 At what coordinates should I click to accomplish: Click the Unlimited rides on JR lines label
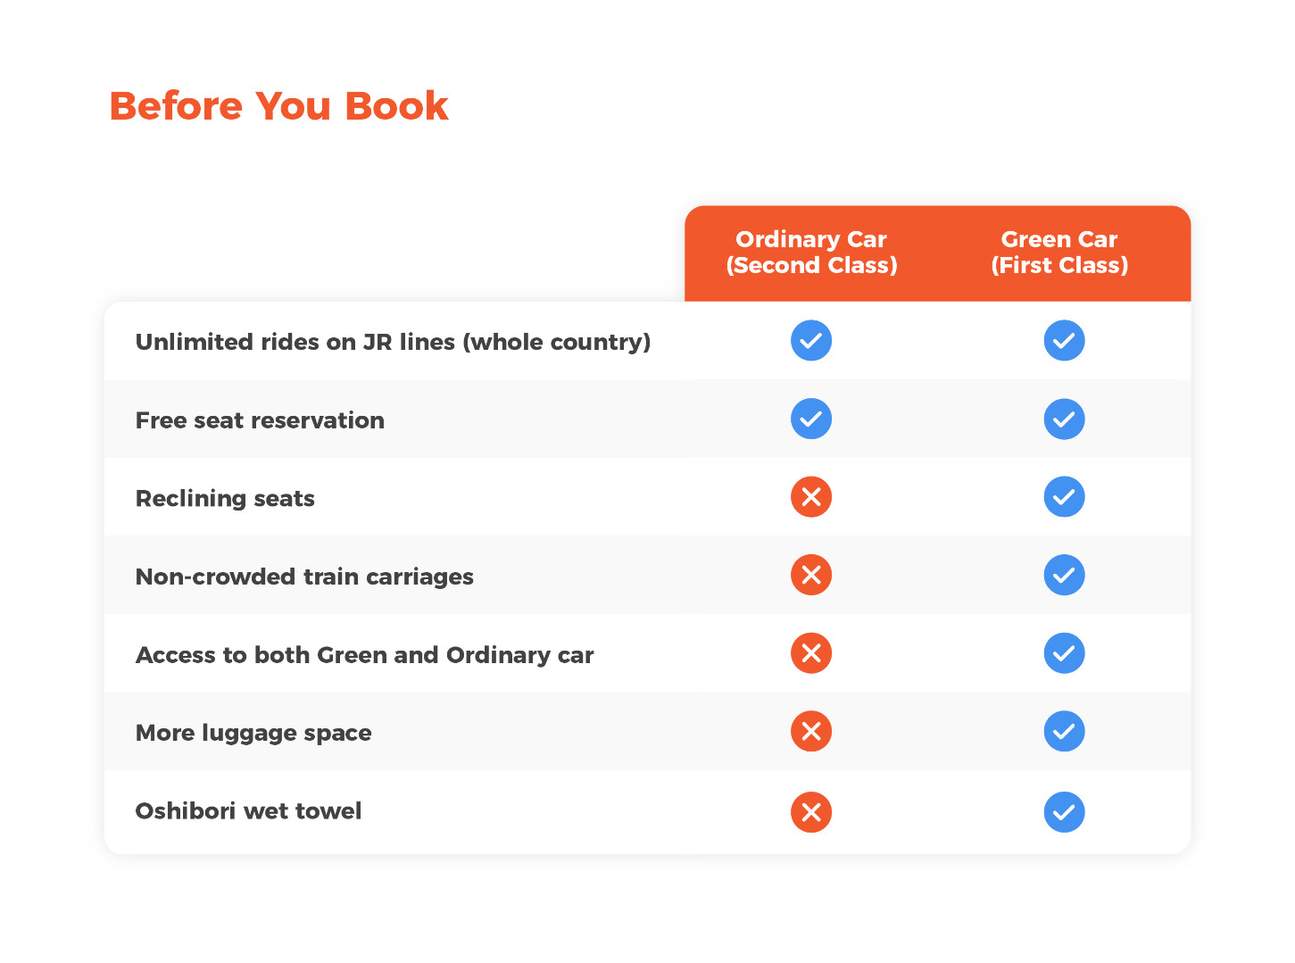(393, 342)
